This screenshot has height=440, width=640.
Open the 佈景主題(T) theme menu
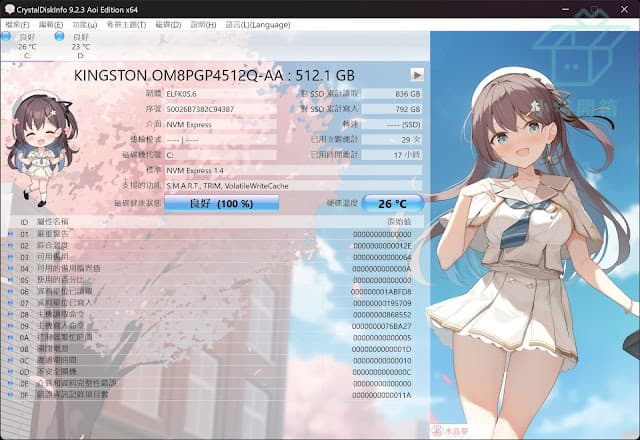pos(126,25)
